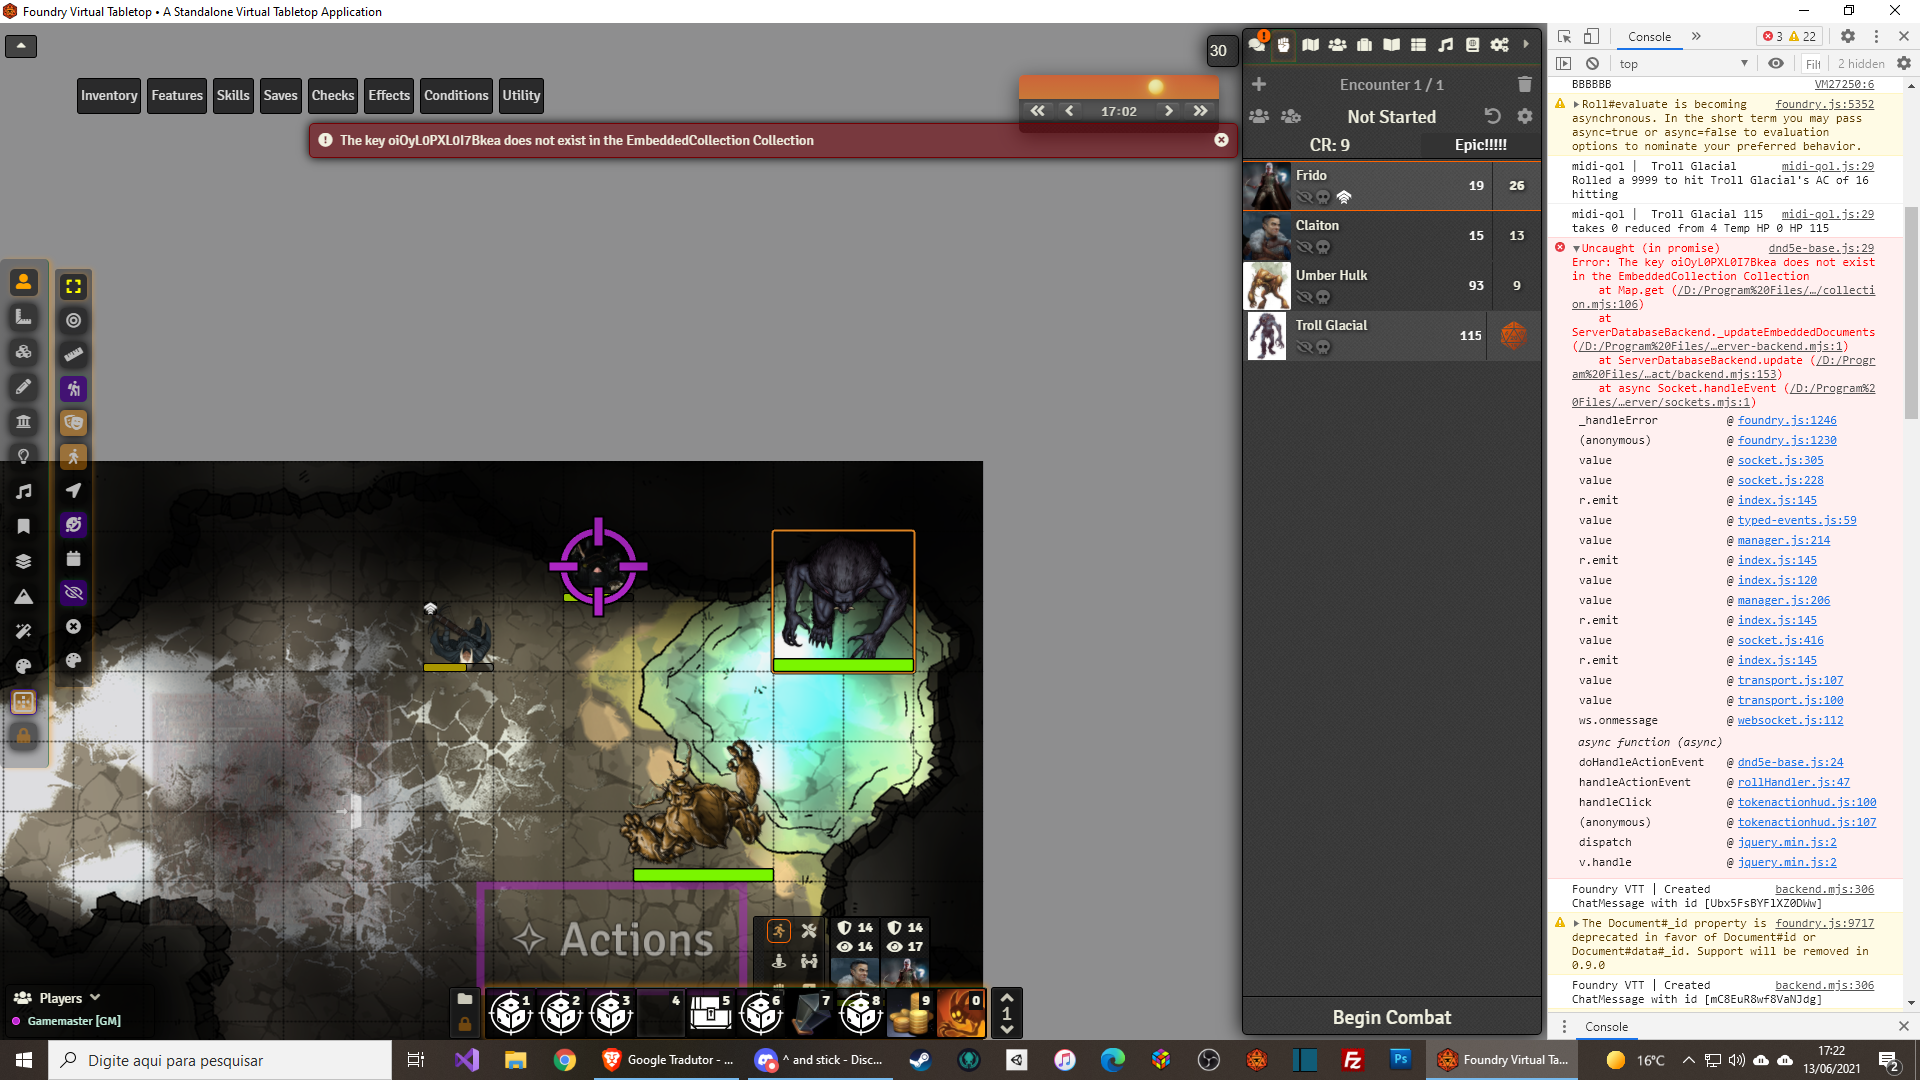Mark Claiton as defeated with the skull
This screenshot has height=1080, width=1920.
click(1323, 248)
